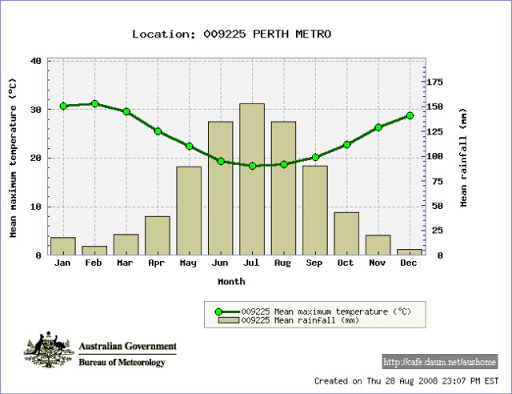The image size is (512, 394).
Task: Click the '20' temperature axis value
Action: pos(36,158)
